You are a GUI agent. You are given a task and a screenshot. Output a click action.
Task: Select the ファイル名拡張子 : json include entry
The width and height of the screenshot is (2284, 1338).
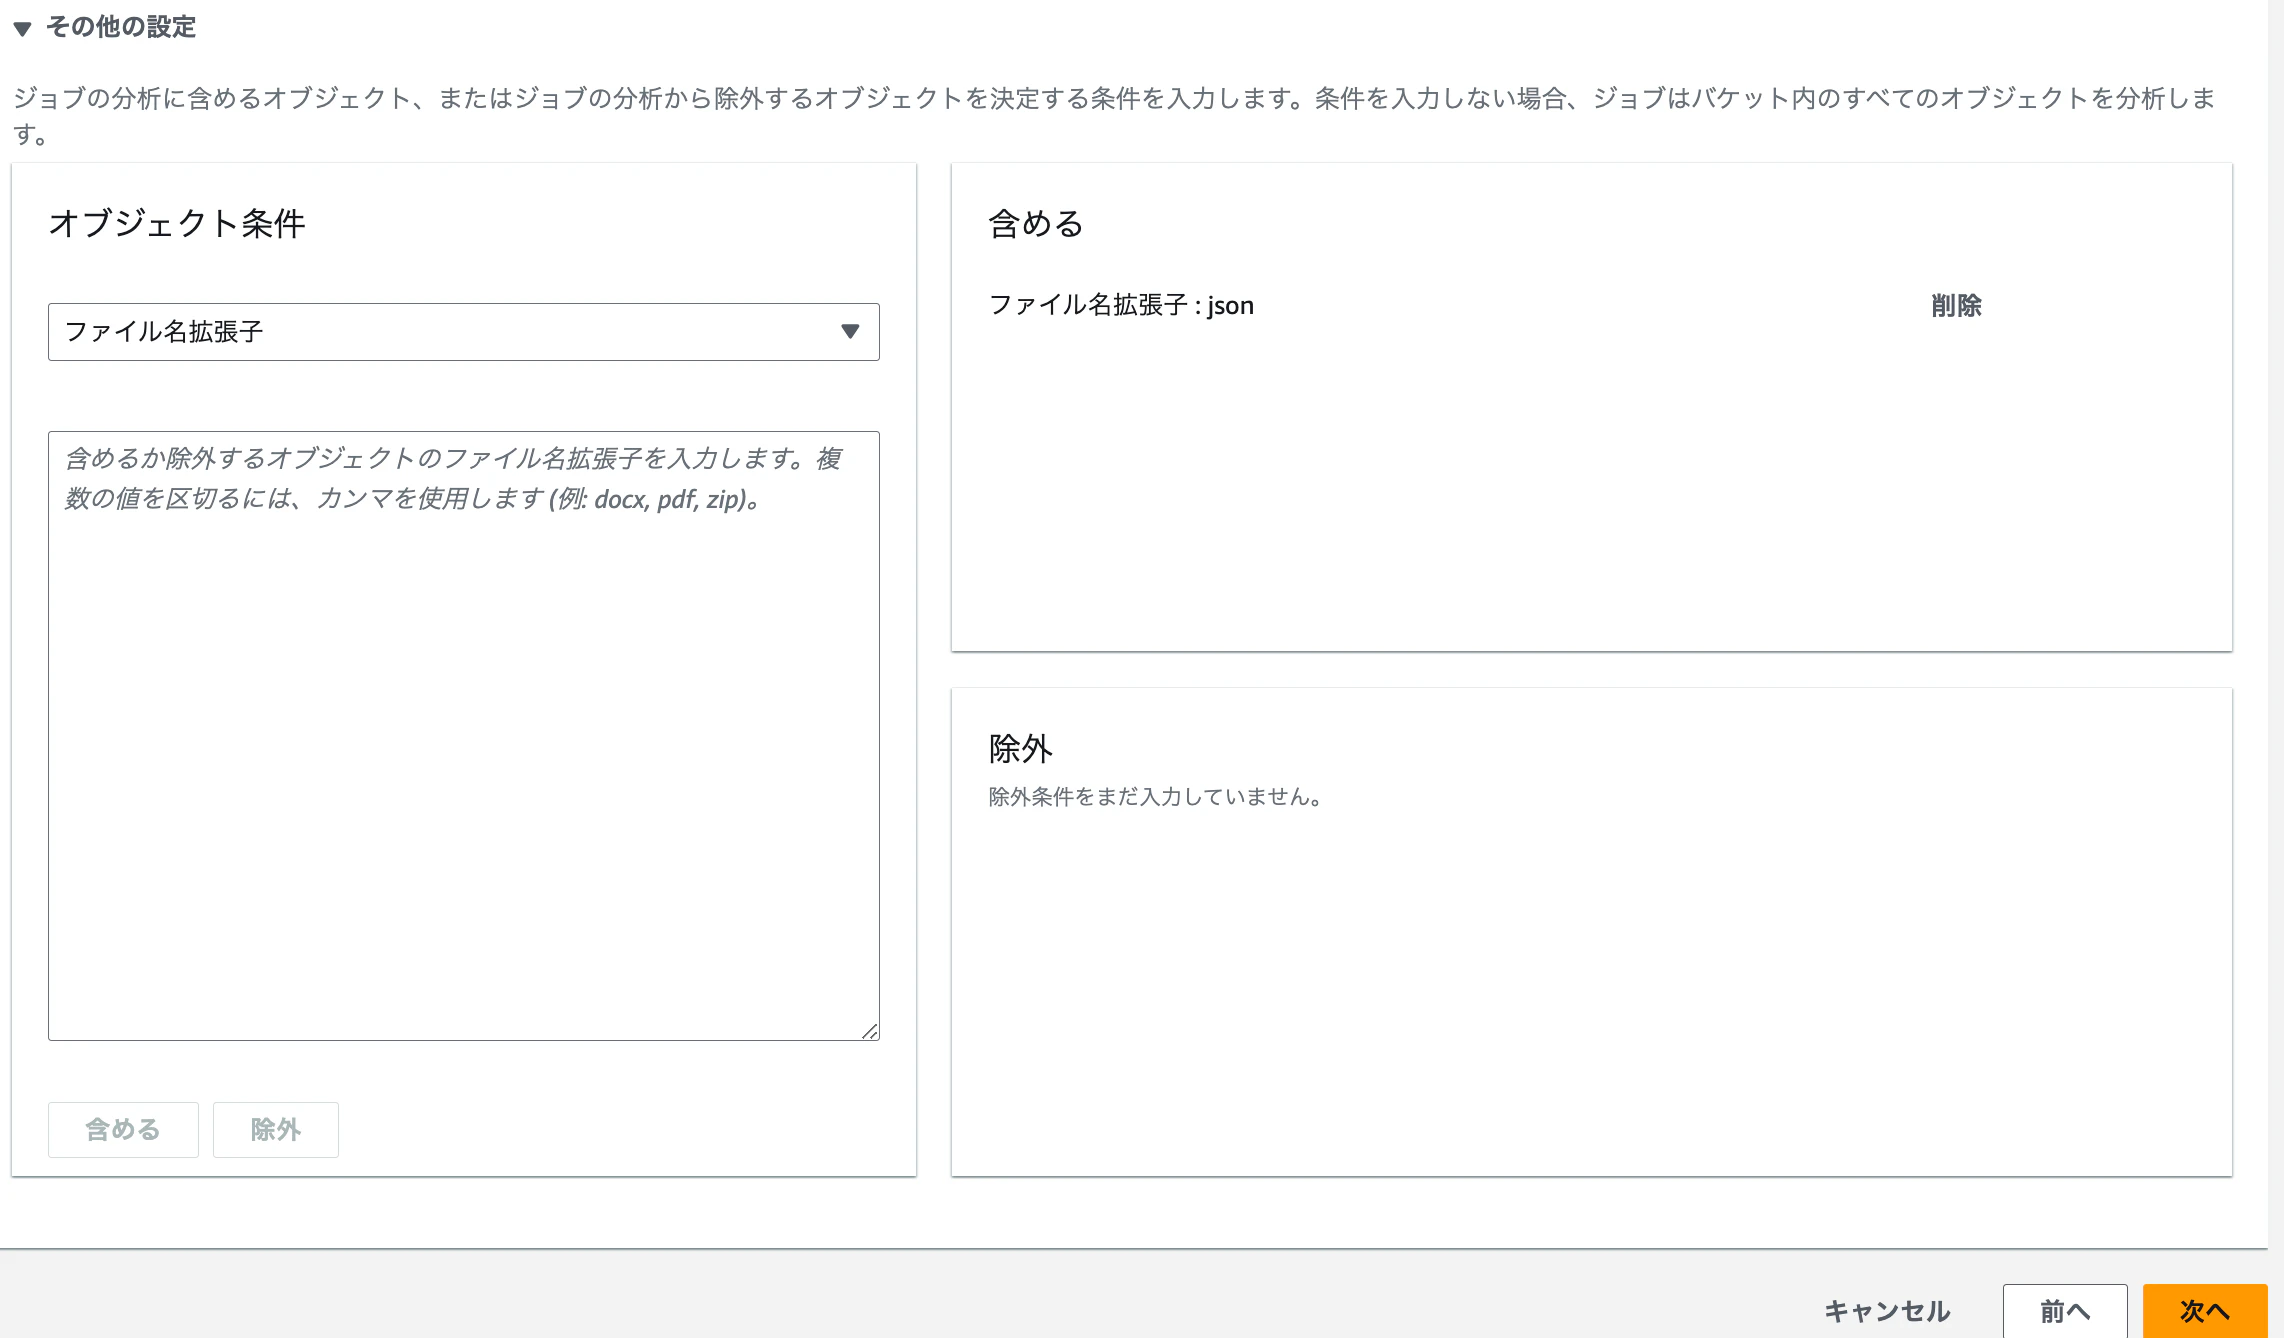click(1121, 306)
